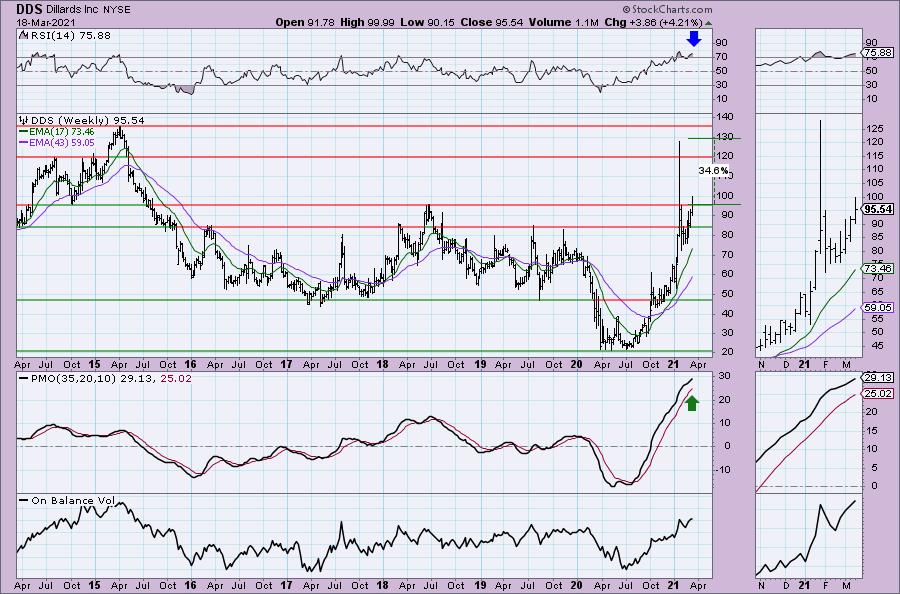Click the 125 axis label in mini chart
The height and width of the screenshot is (594, 900).
tap(875, 129)
